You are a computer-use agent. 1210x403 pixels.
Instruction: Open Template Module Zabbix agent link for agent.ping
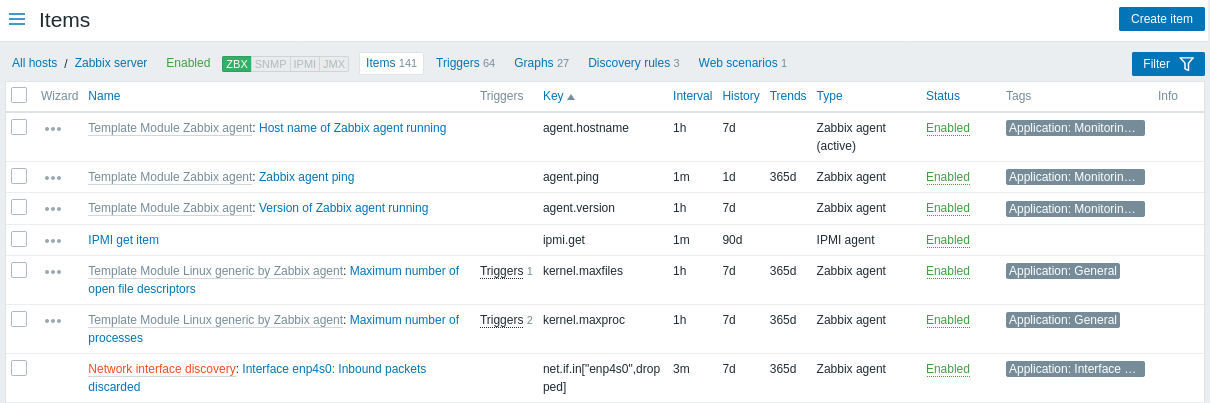pos(170,177)
